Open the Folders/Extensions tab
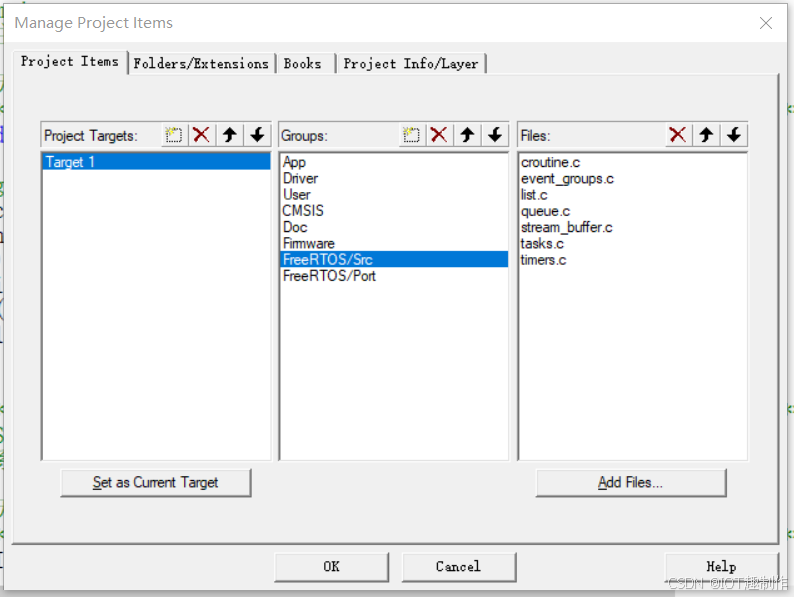794x597 pixels. (201, 64)
